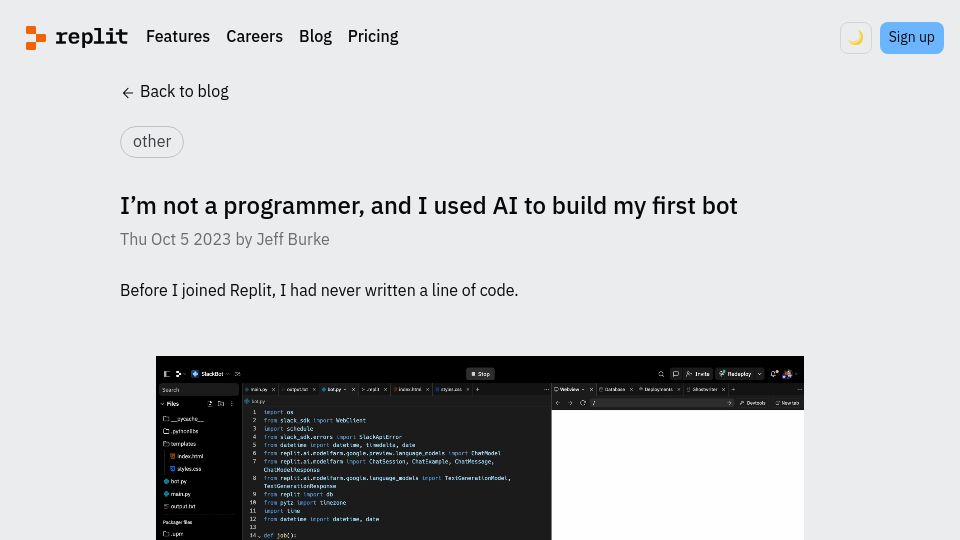This screenshot has width=960, height=540.
Task: Go to the Blog section
Action: pos(315,37)
